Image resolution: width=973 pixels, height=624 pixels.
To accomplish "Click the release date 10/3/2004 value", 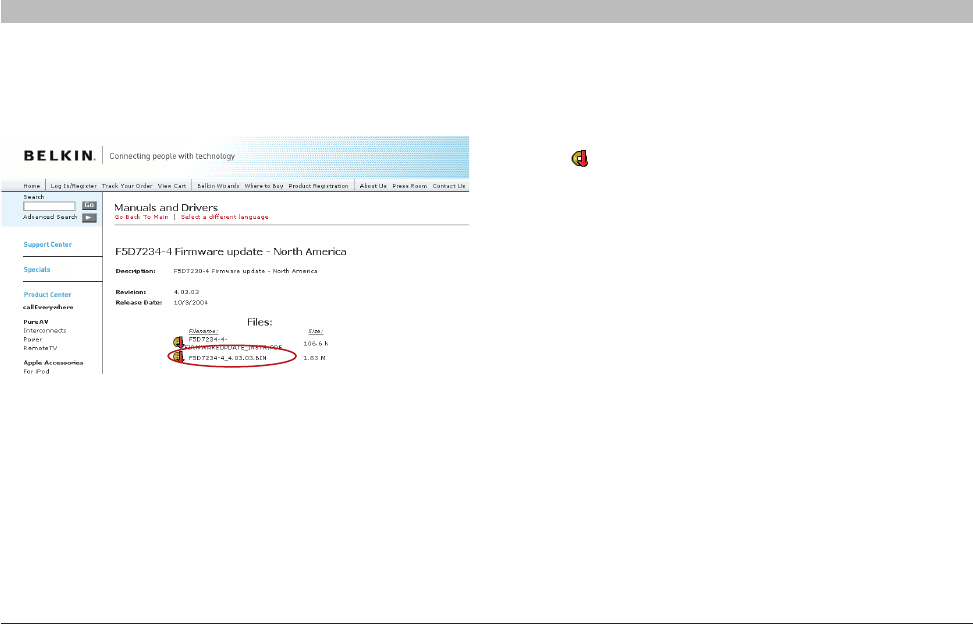I will coord(191,303).
